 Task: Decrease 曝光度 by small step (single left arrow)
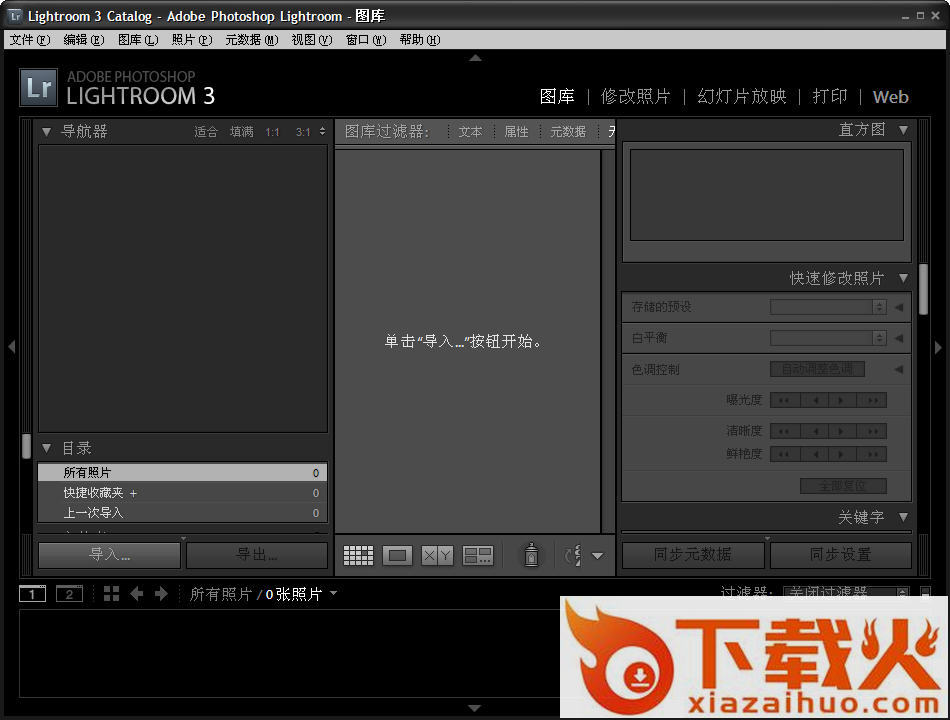[x=814, y=400]
